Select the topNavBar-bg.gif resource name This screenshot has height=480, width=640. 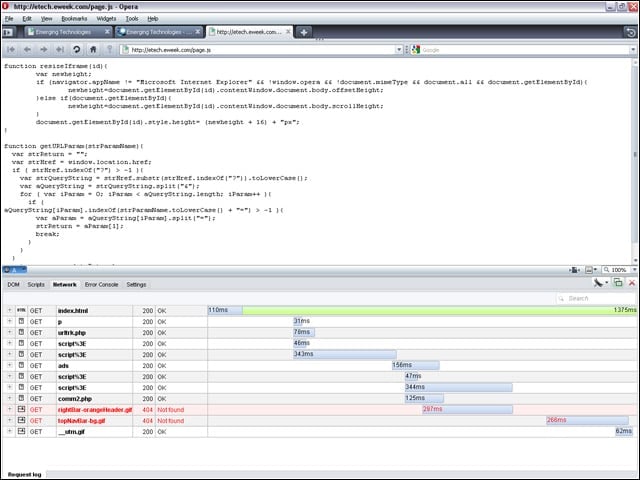(x=82, y=420)
